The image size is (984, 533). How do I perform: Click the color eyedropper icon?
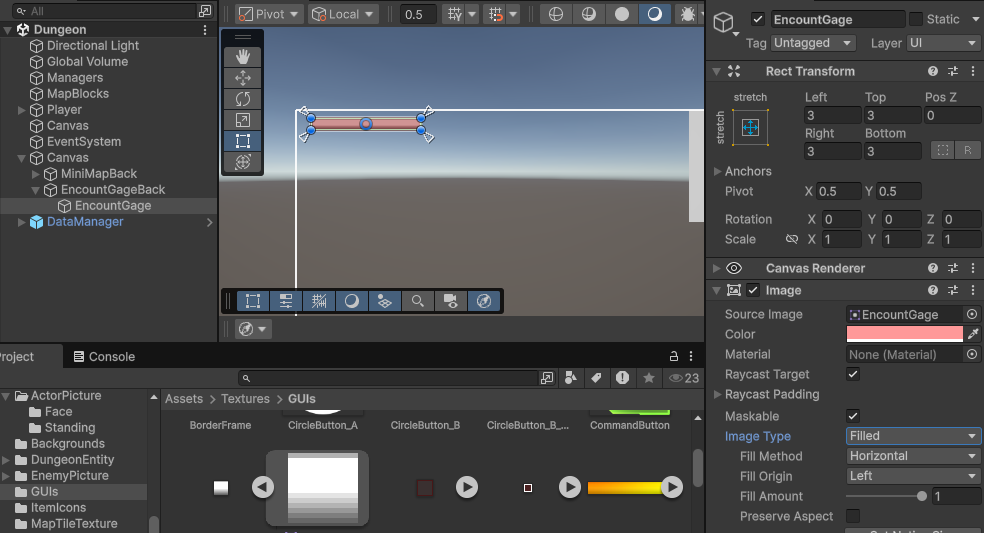click(x=972, y=334)
